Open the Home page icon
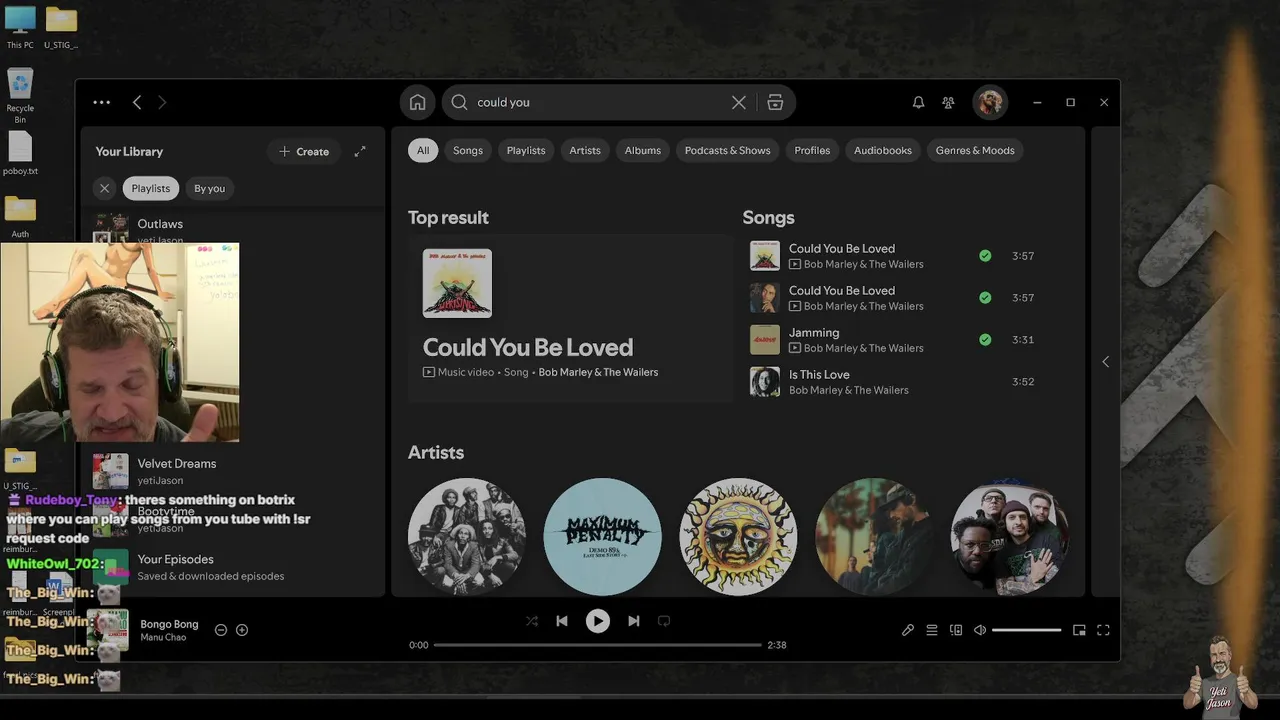Screen dimensions: 1280x720 pos(417,102)
